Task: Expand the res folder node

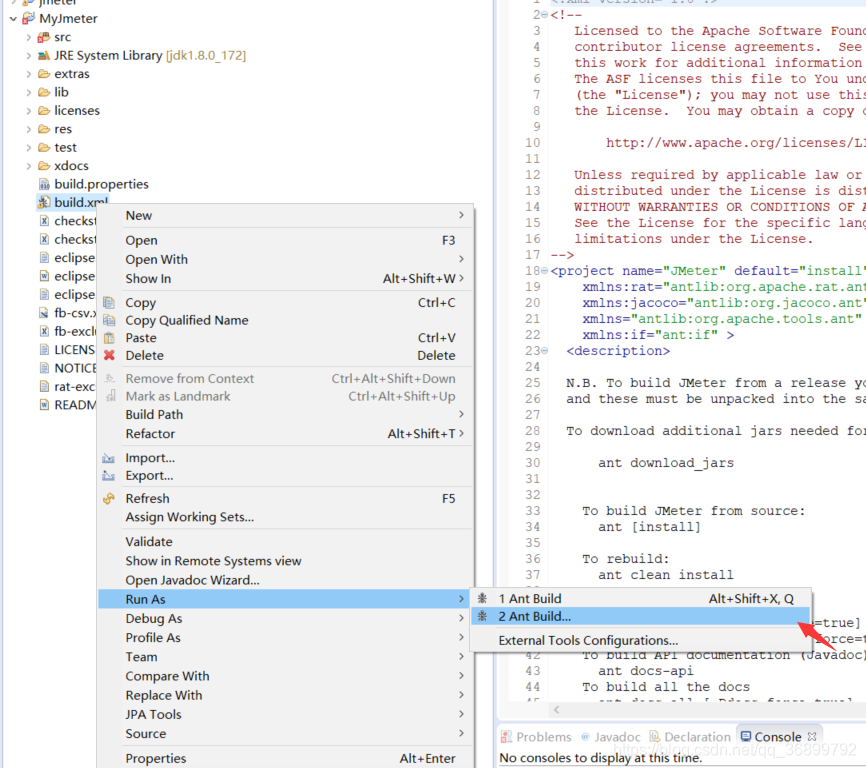Action: (x=29, y=129)
